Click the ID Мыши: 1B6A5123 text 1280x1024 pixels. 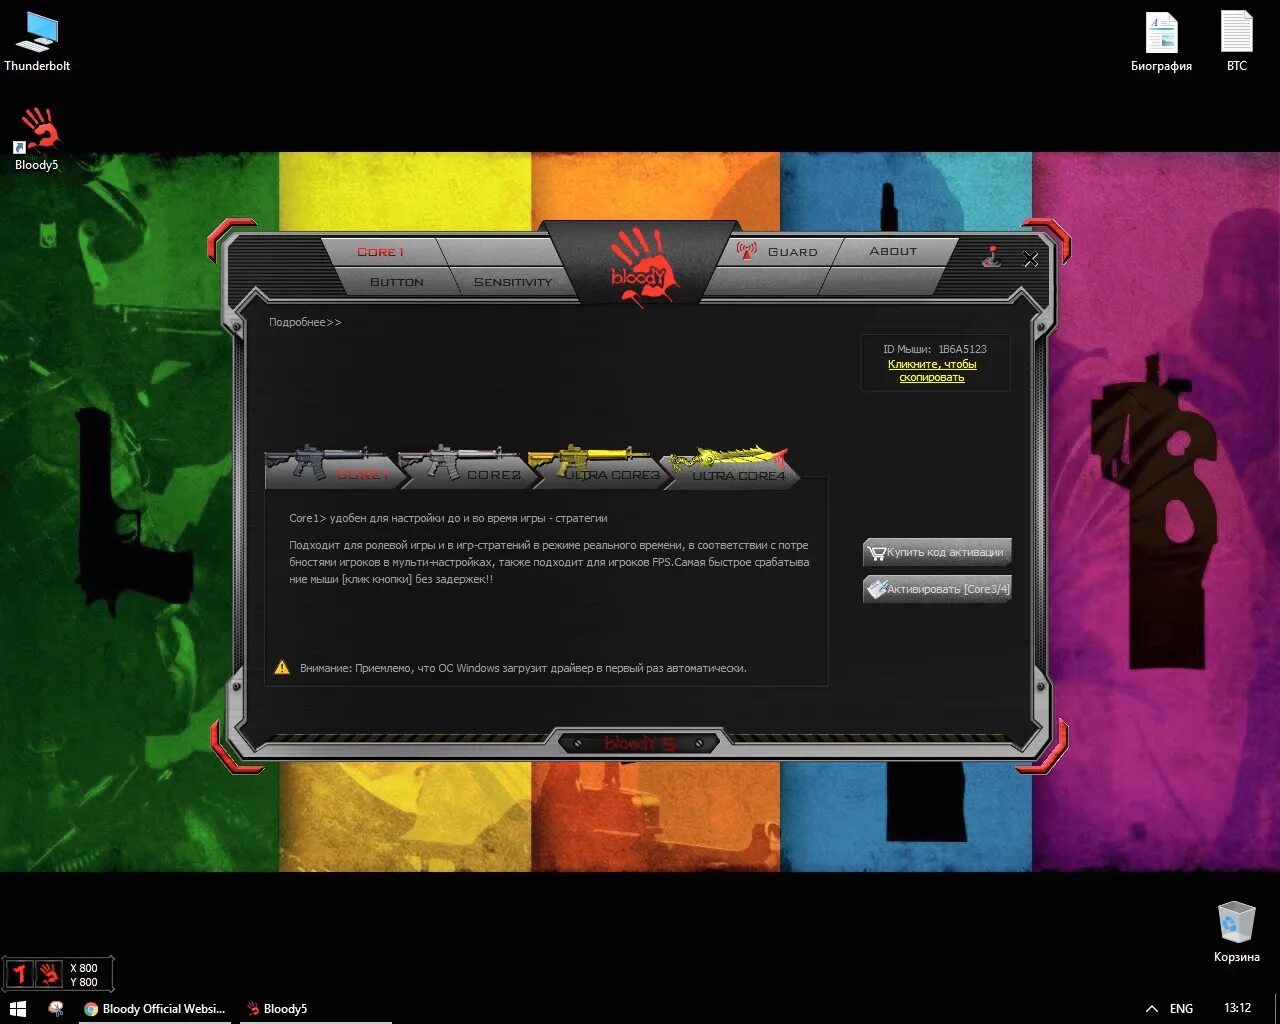(935, 349)
